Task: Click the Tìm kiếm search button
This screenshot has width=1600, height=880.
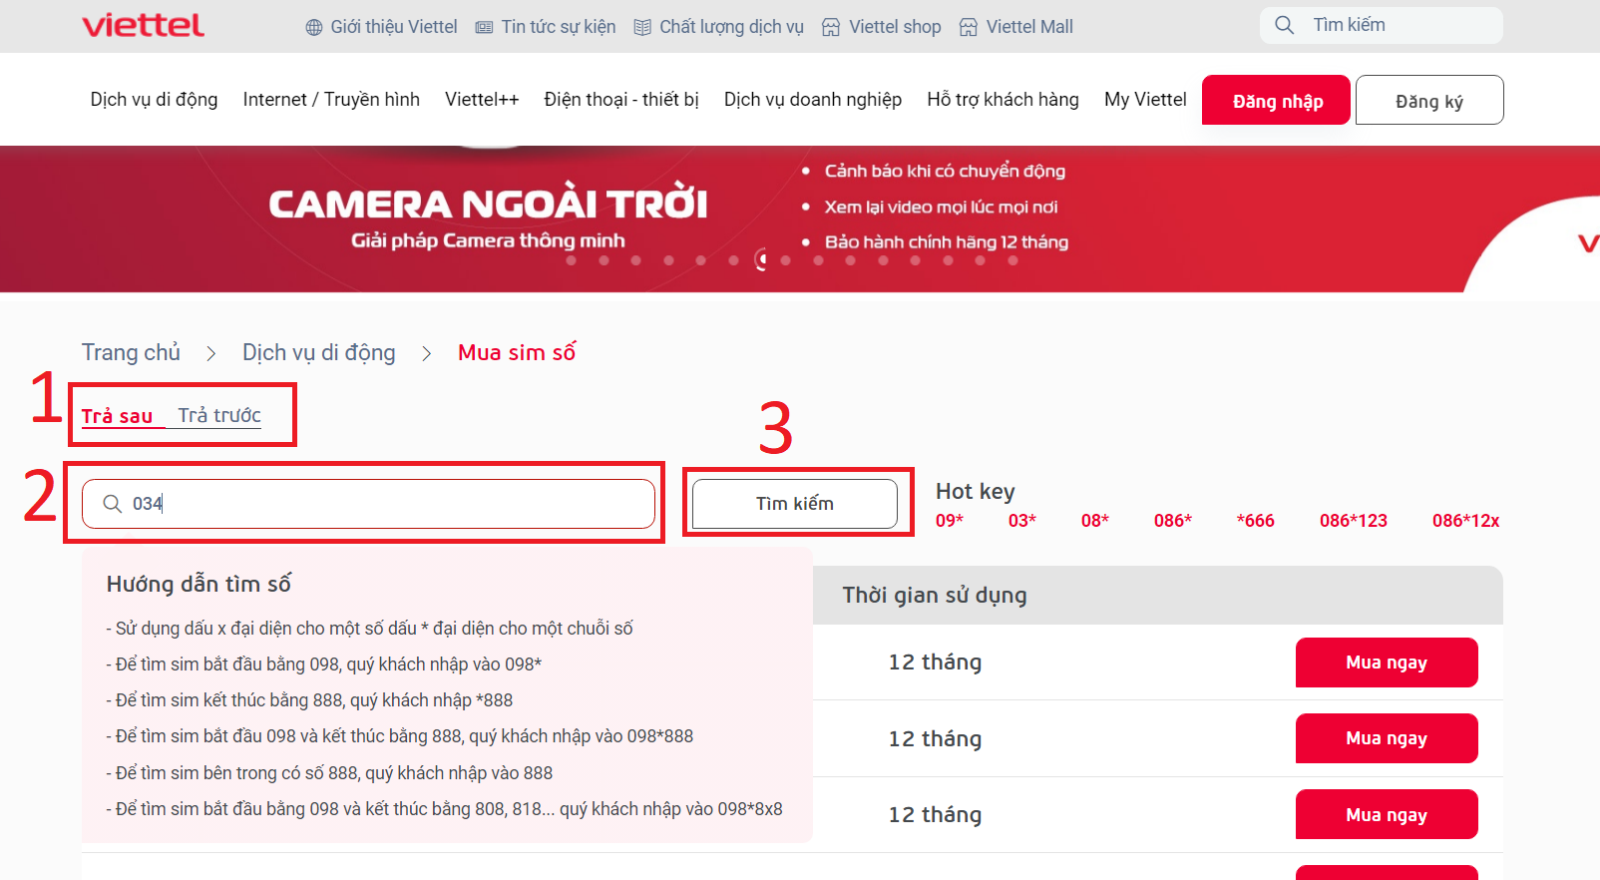Action: click(795, 503)
